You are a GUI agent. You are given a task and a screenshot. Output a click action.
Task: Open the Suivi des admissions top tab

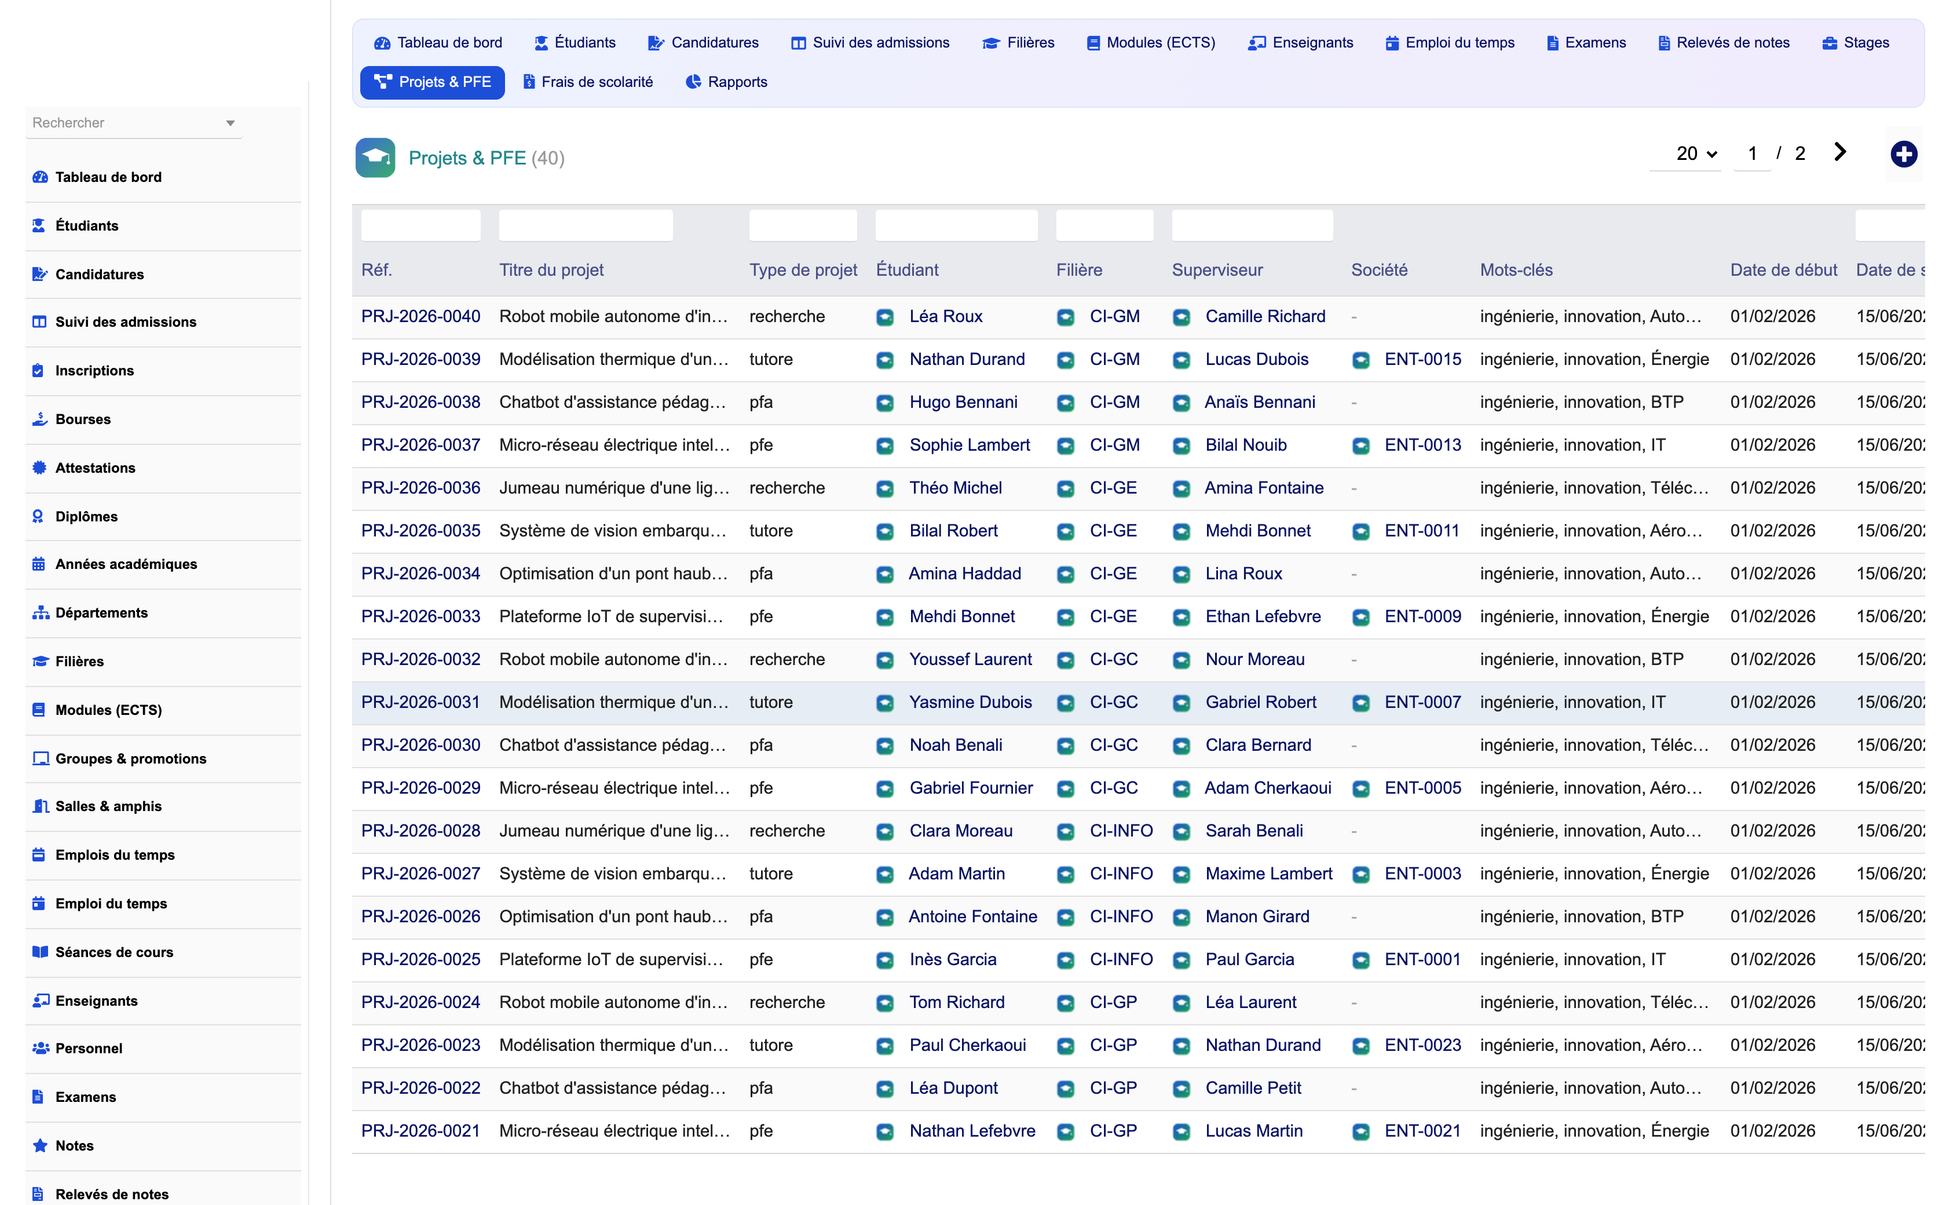tap(870, 43)
